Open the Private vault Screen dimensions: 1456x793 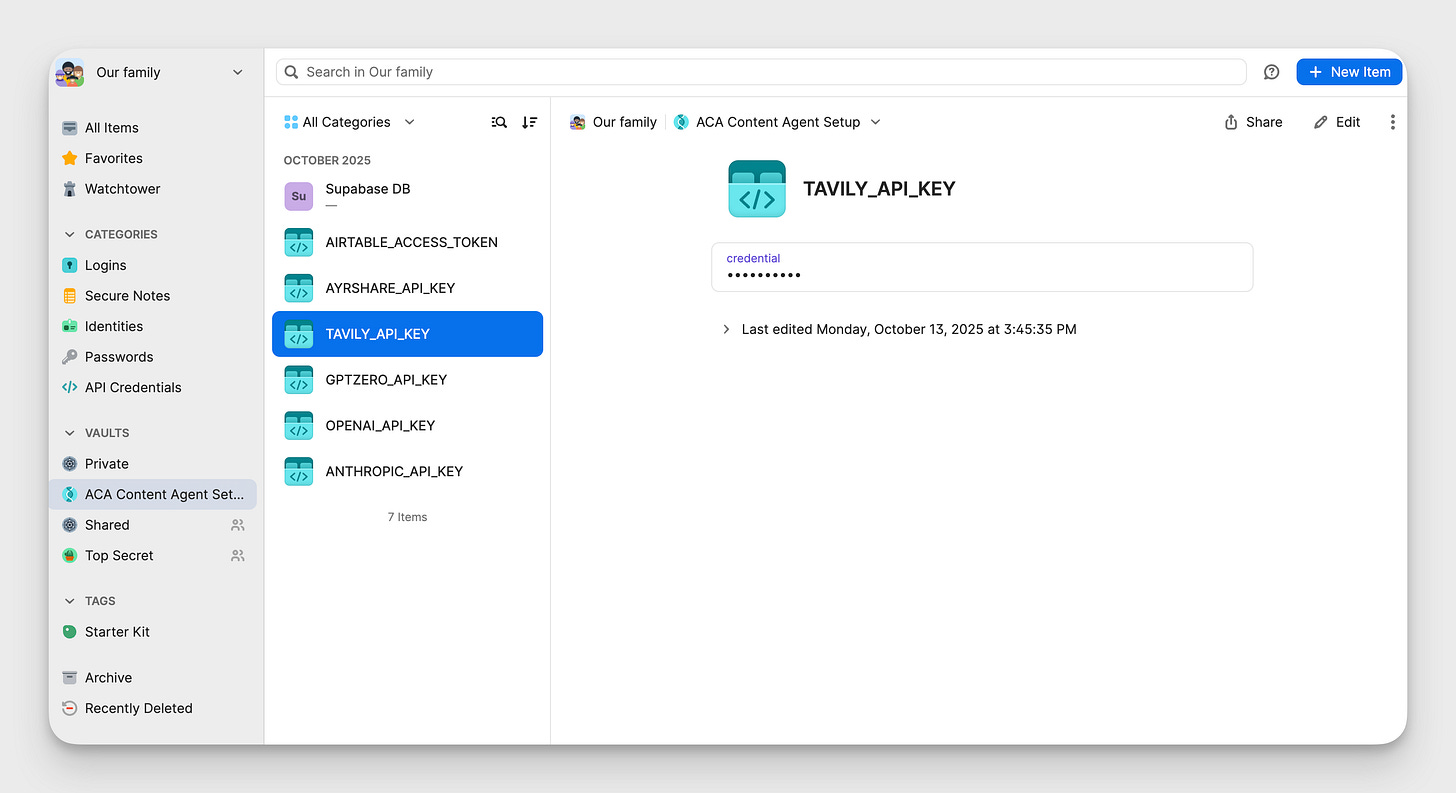[x=152, y=464]
